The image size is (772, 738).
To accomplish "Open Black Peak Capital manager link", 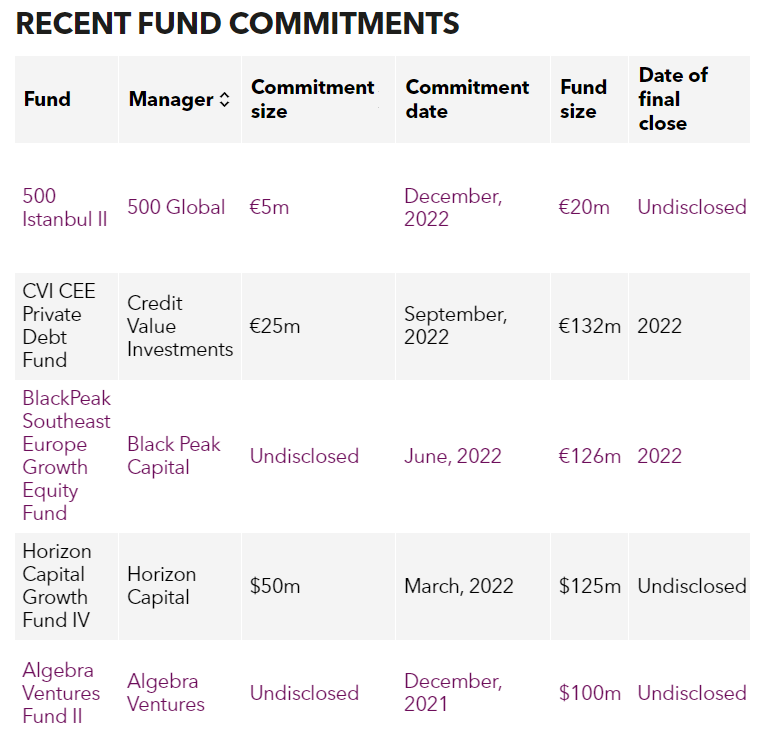I will [x=173, y=456].
